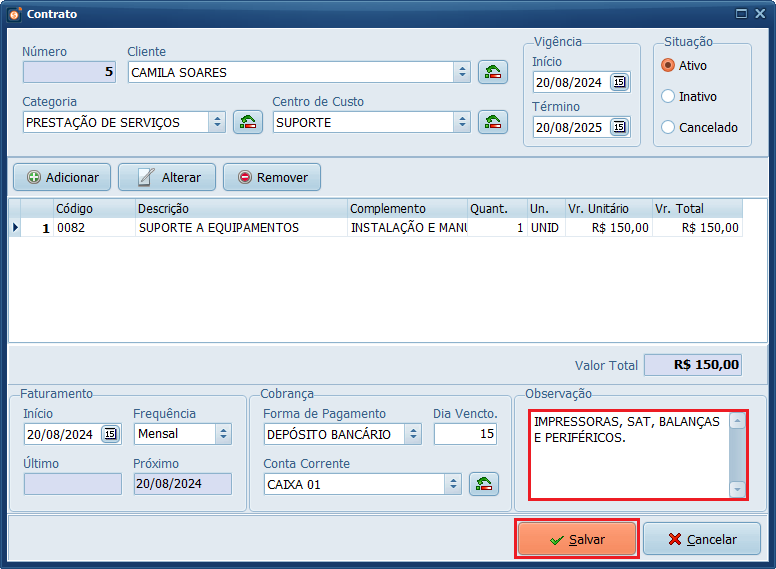Expand the Forma de Pagamento dropdown
The width and height of the screenshot is (776, 569).
pyautogui.click(x=413, y=434)
